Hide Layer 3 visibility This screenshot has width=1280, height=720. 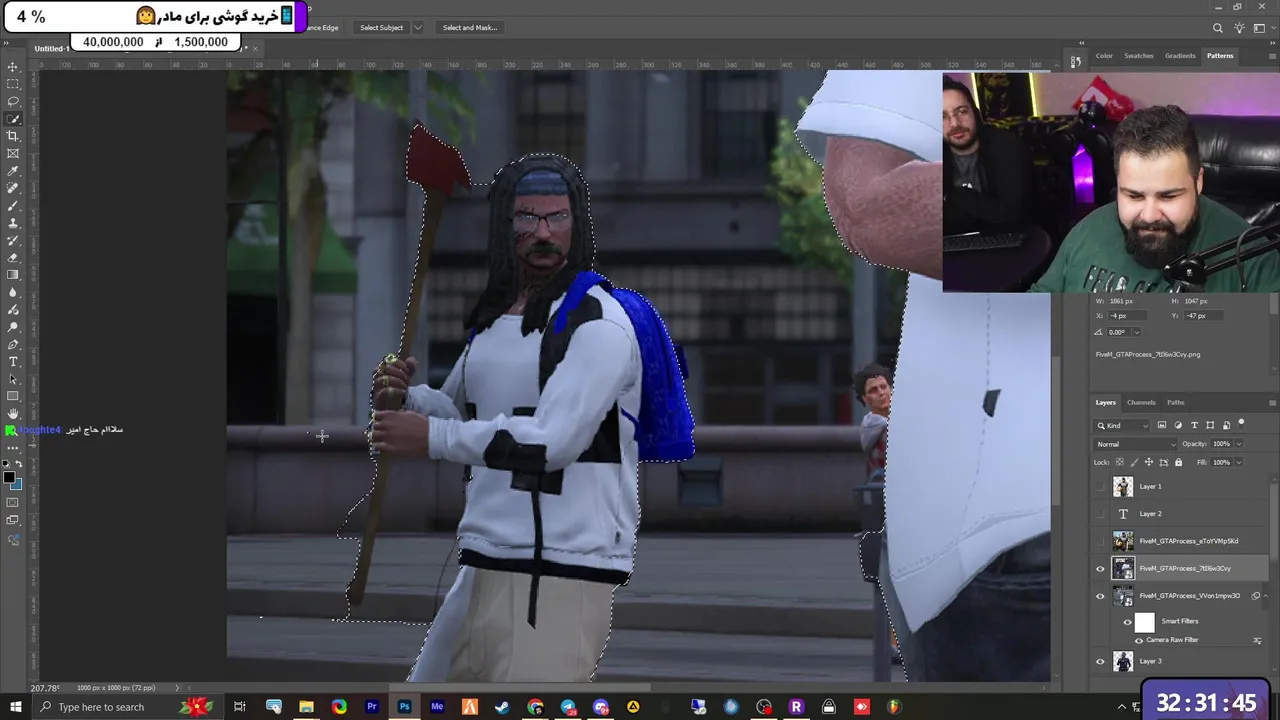[1101, 661]
